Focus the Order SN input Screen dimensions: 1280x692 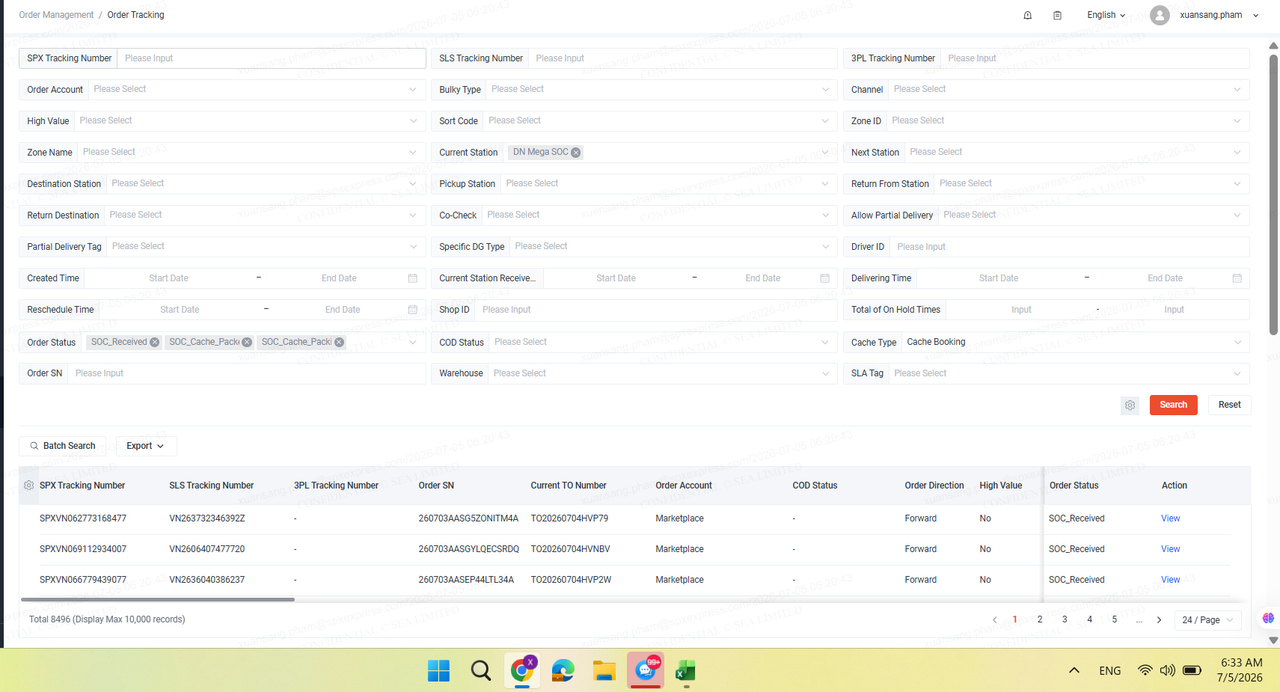246,373
